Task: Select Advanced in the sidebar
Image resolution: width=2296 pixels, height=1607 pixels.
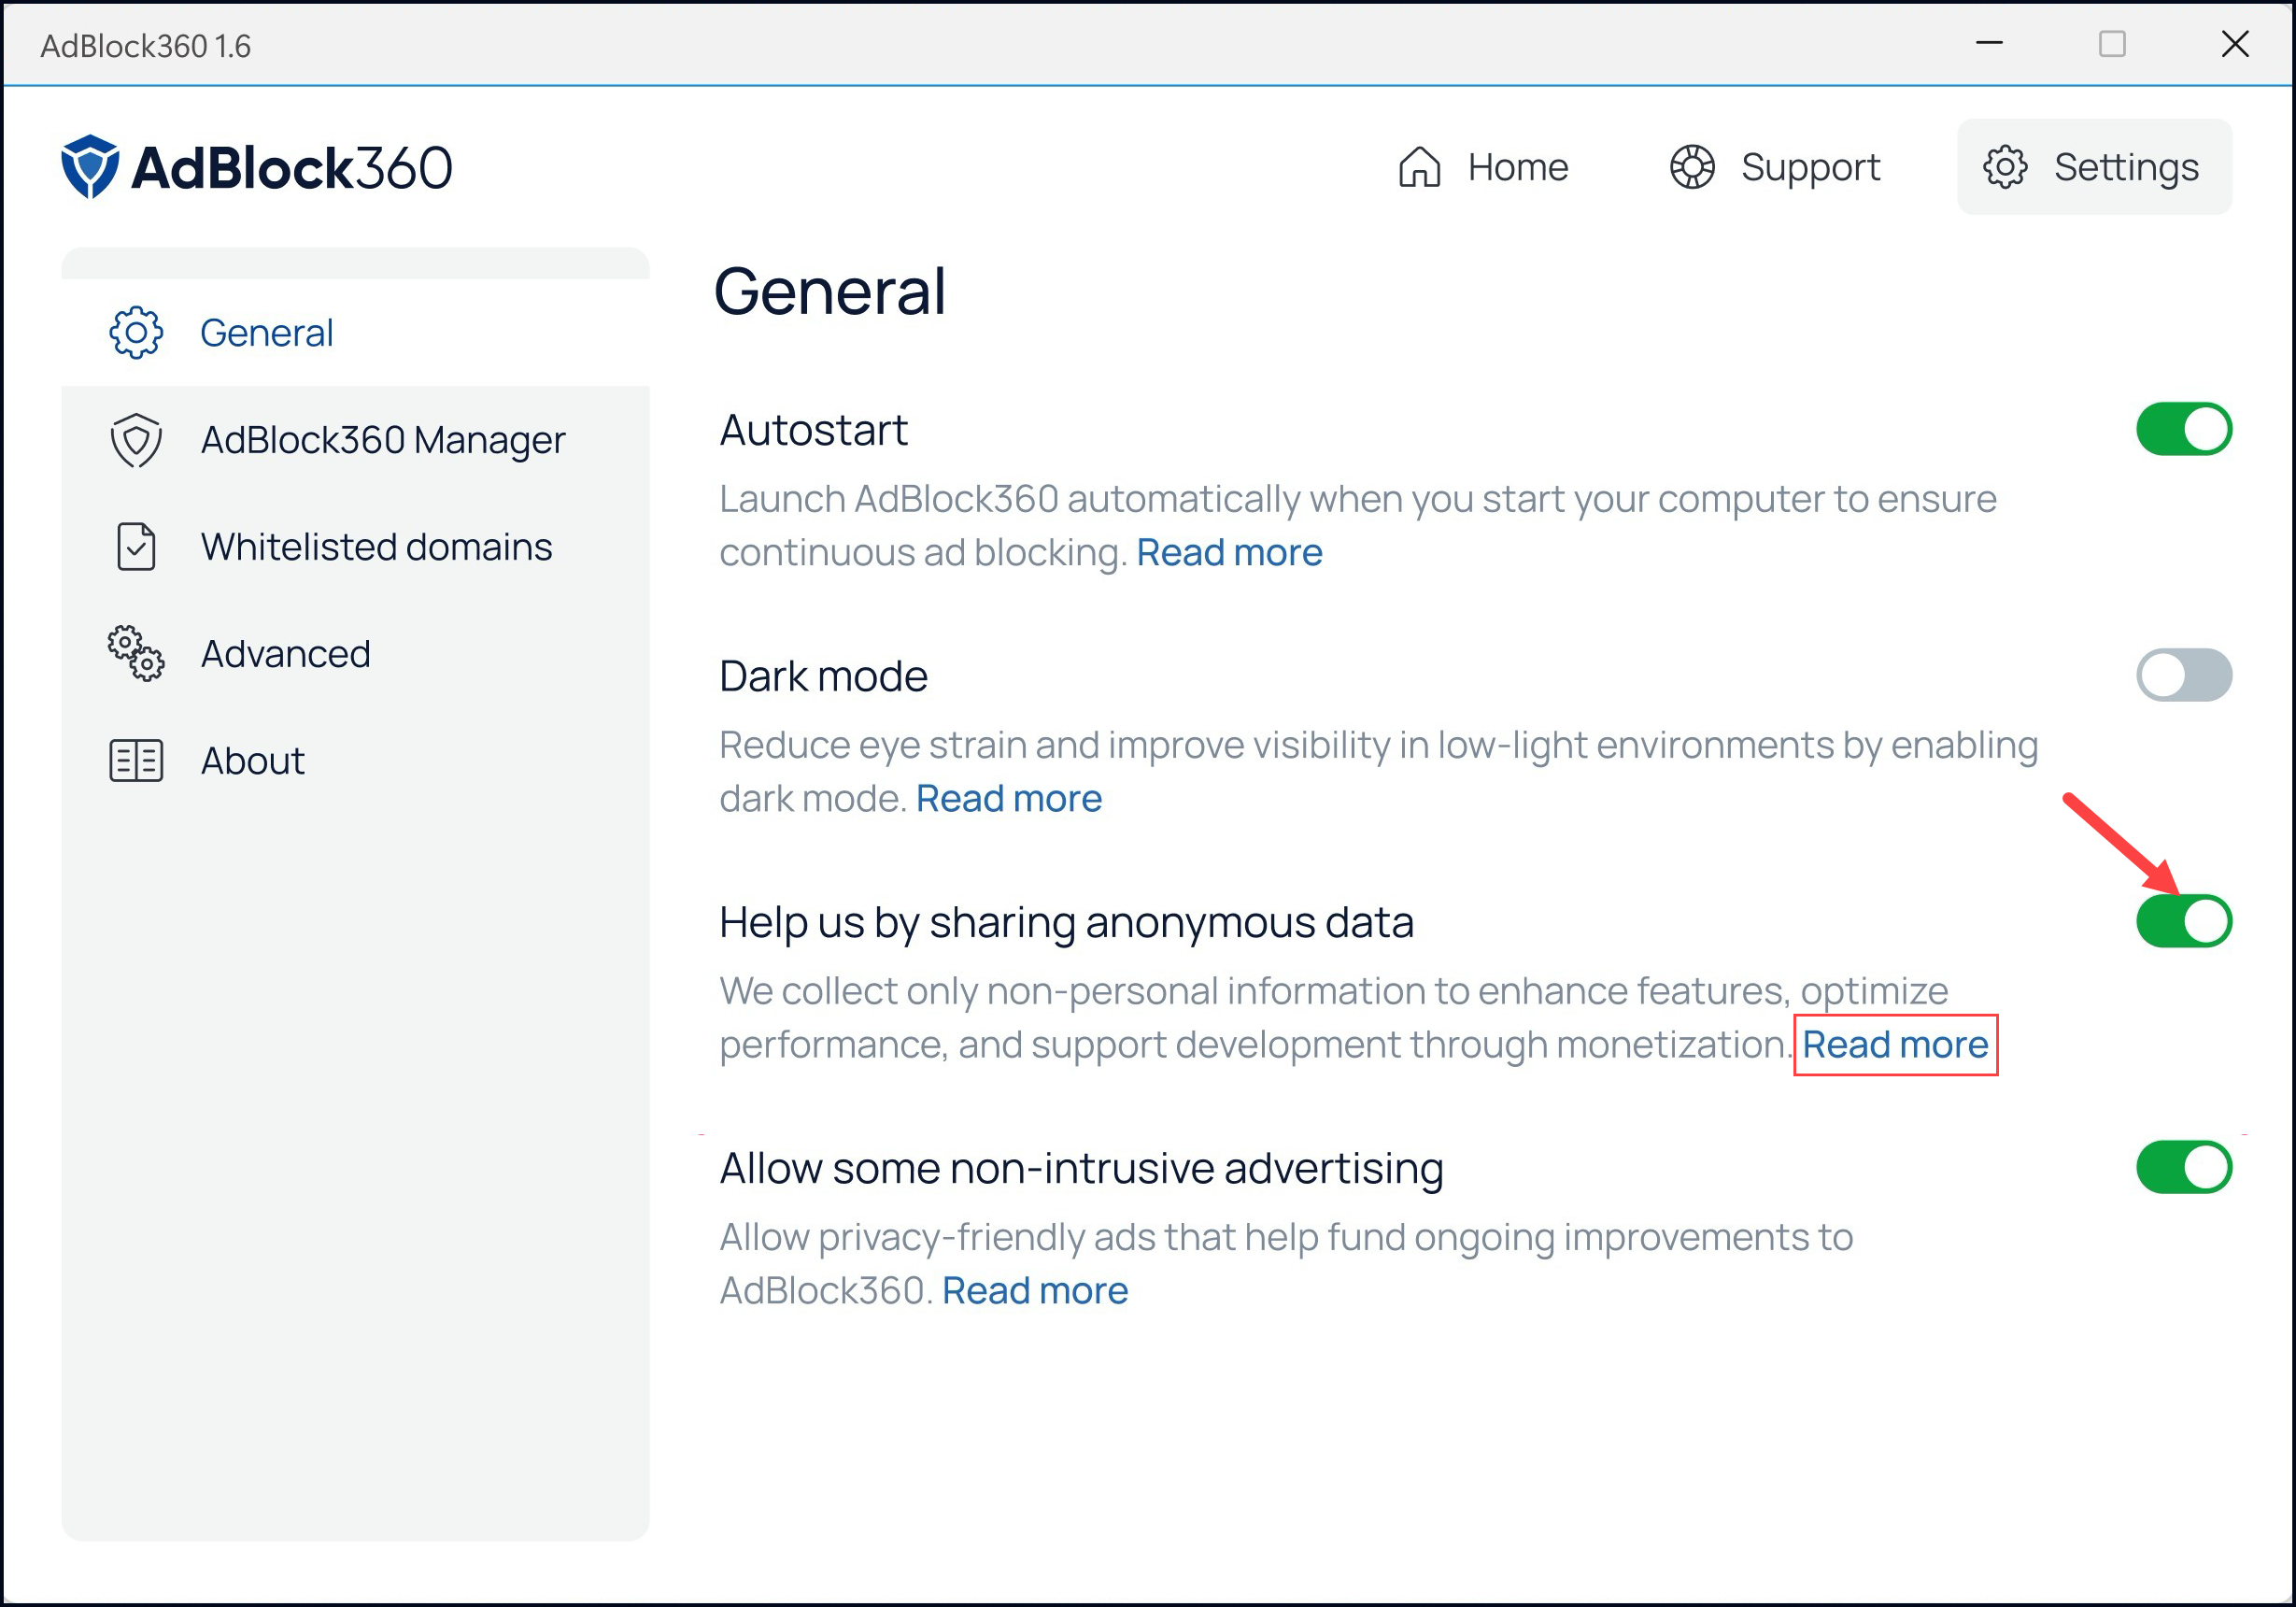Action: pyautogui.click(x=355, y=654)
